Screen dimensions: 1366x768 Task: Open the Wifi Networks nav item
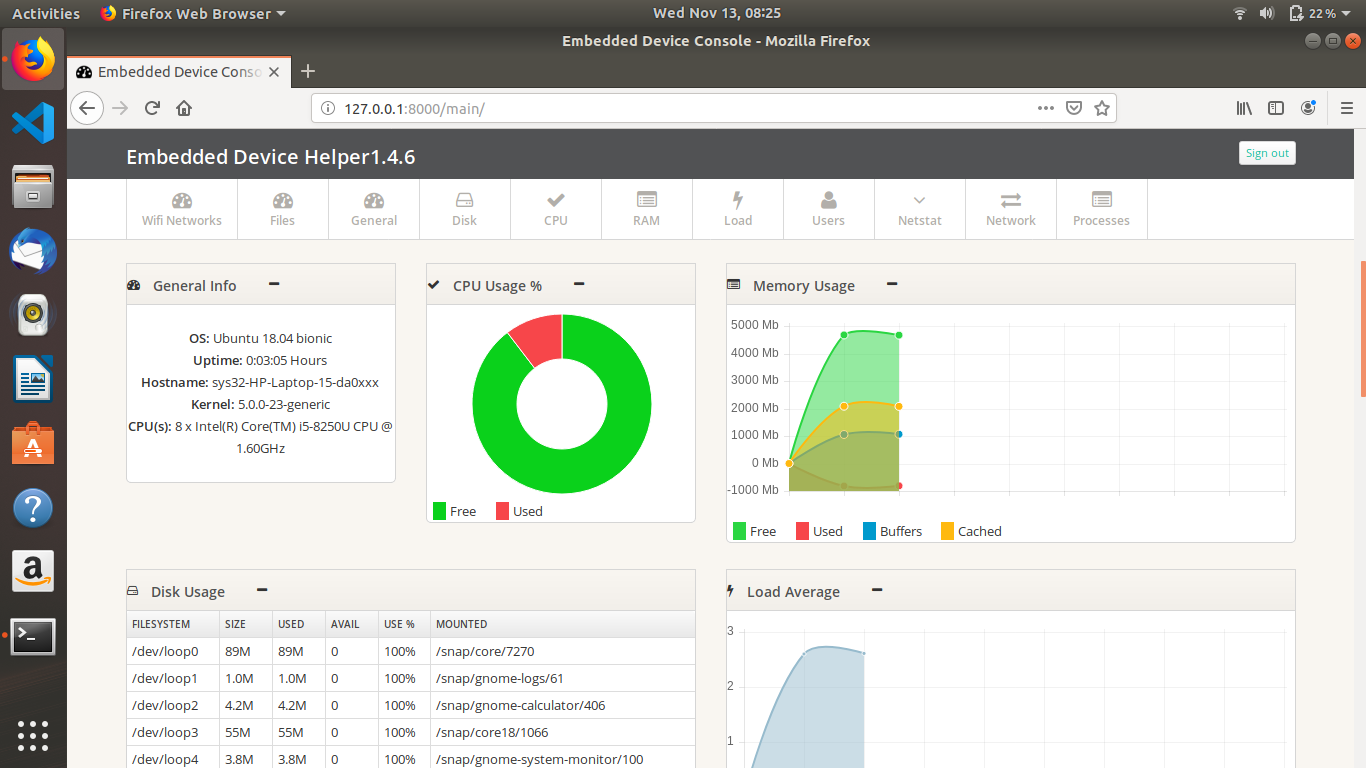(182, 209)
